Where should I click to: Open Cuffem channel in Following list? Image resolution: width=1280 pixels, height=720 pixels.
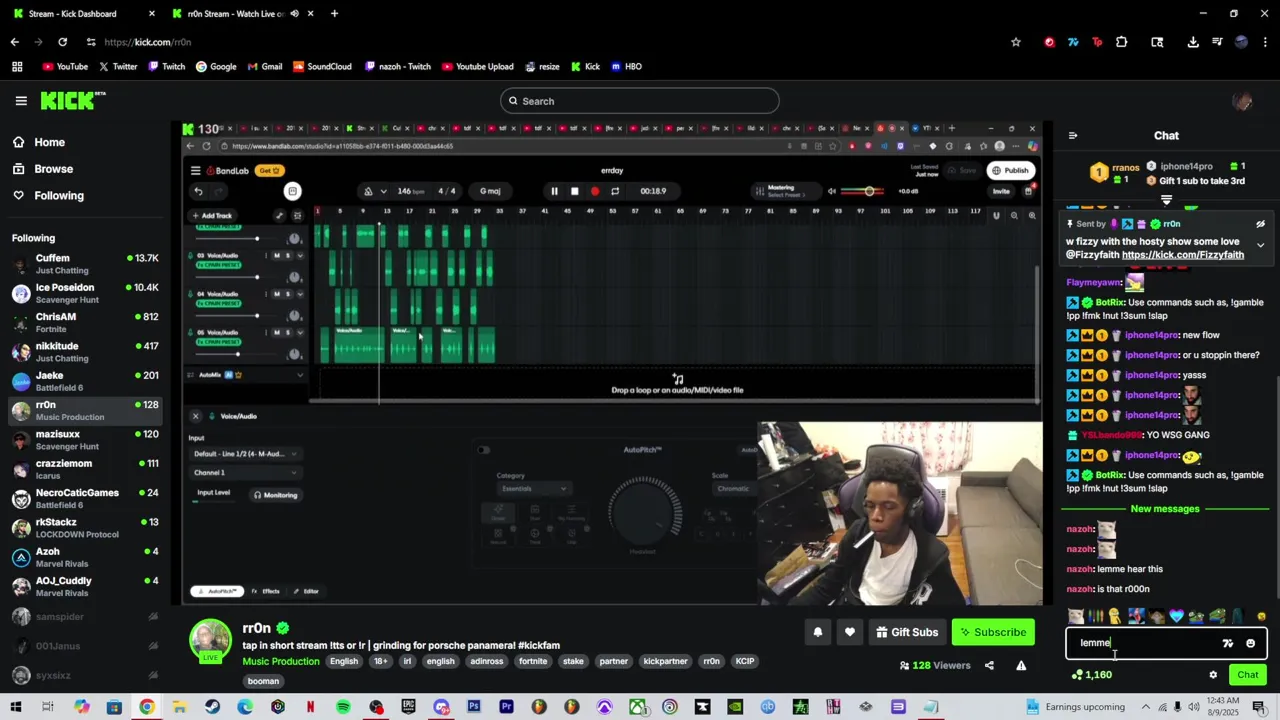[x=85, y=264]
